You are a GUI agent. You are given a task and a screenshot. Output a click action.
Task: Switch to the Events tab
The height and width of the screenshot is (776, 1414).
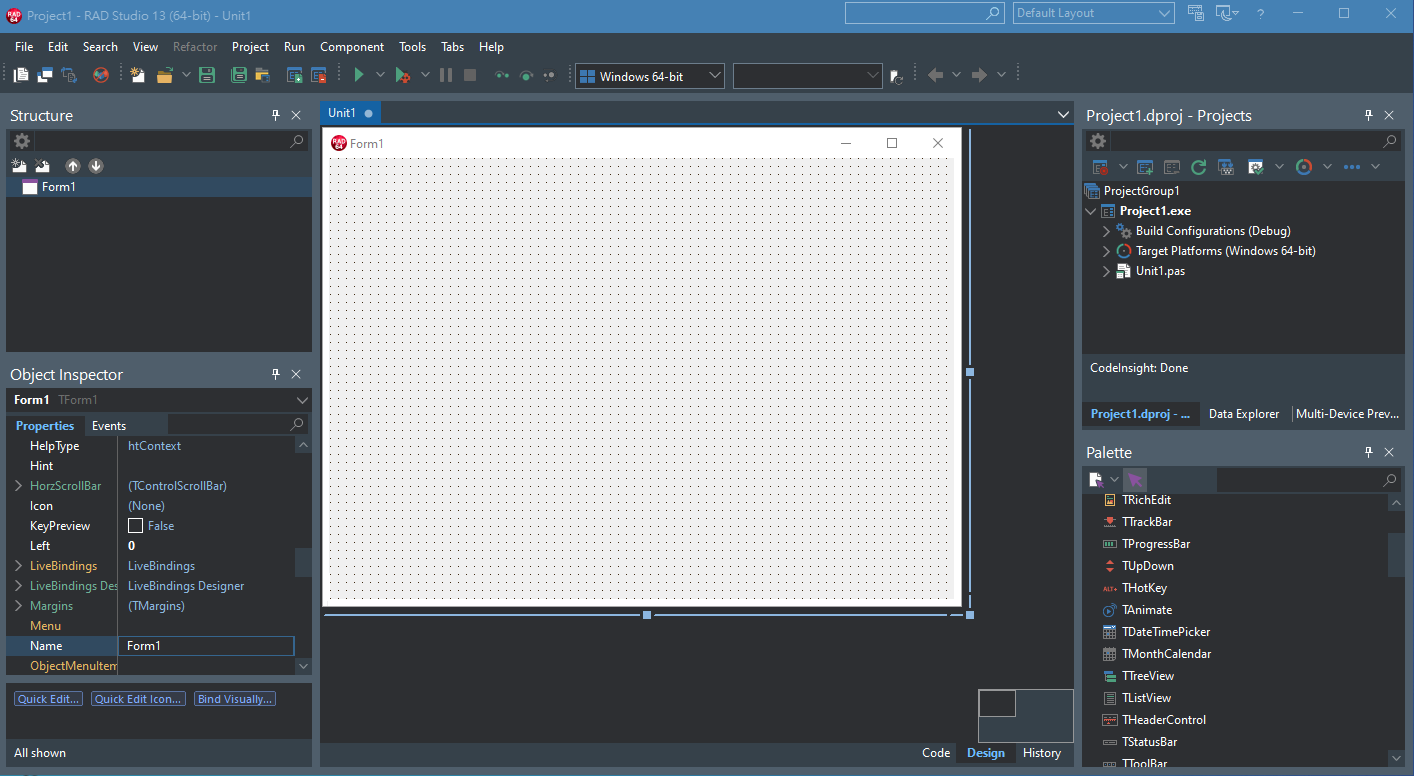click(x=109, y=426)
